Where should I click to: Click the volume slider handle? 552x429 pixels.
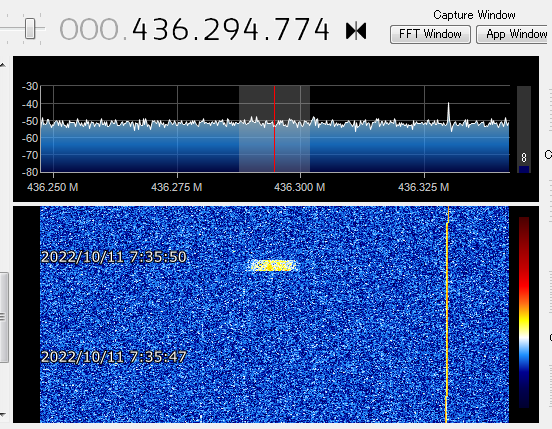pos(30,29)
